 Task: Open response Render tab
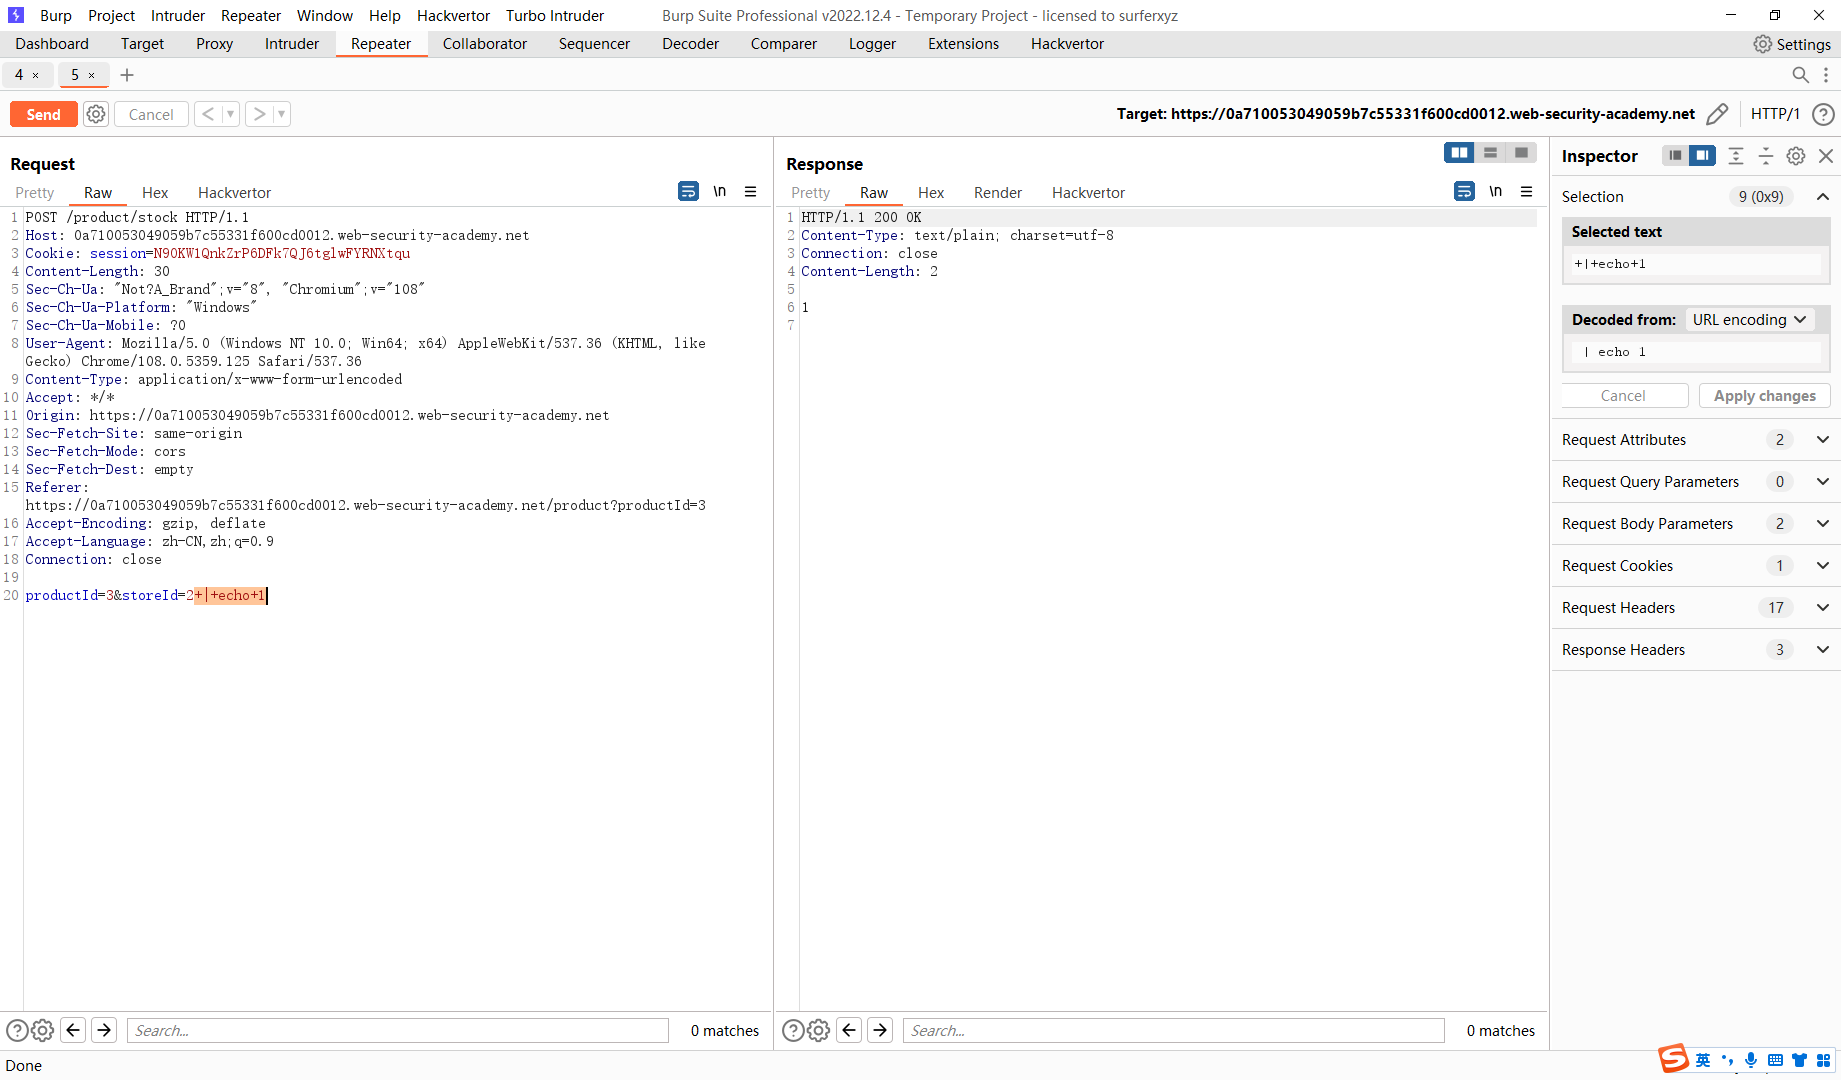998,192
